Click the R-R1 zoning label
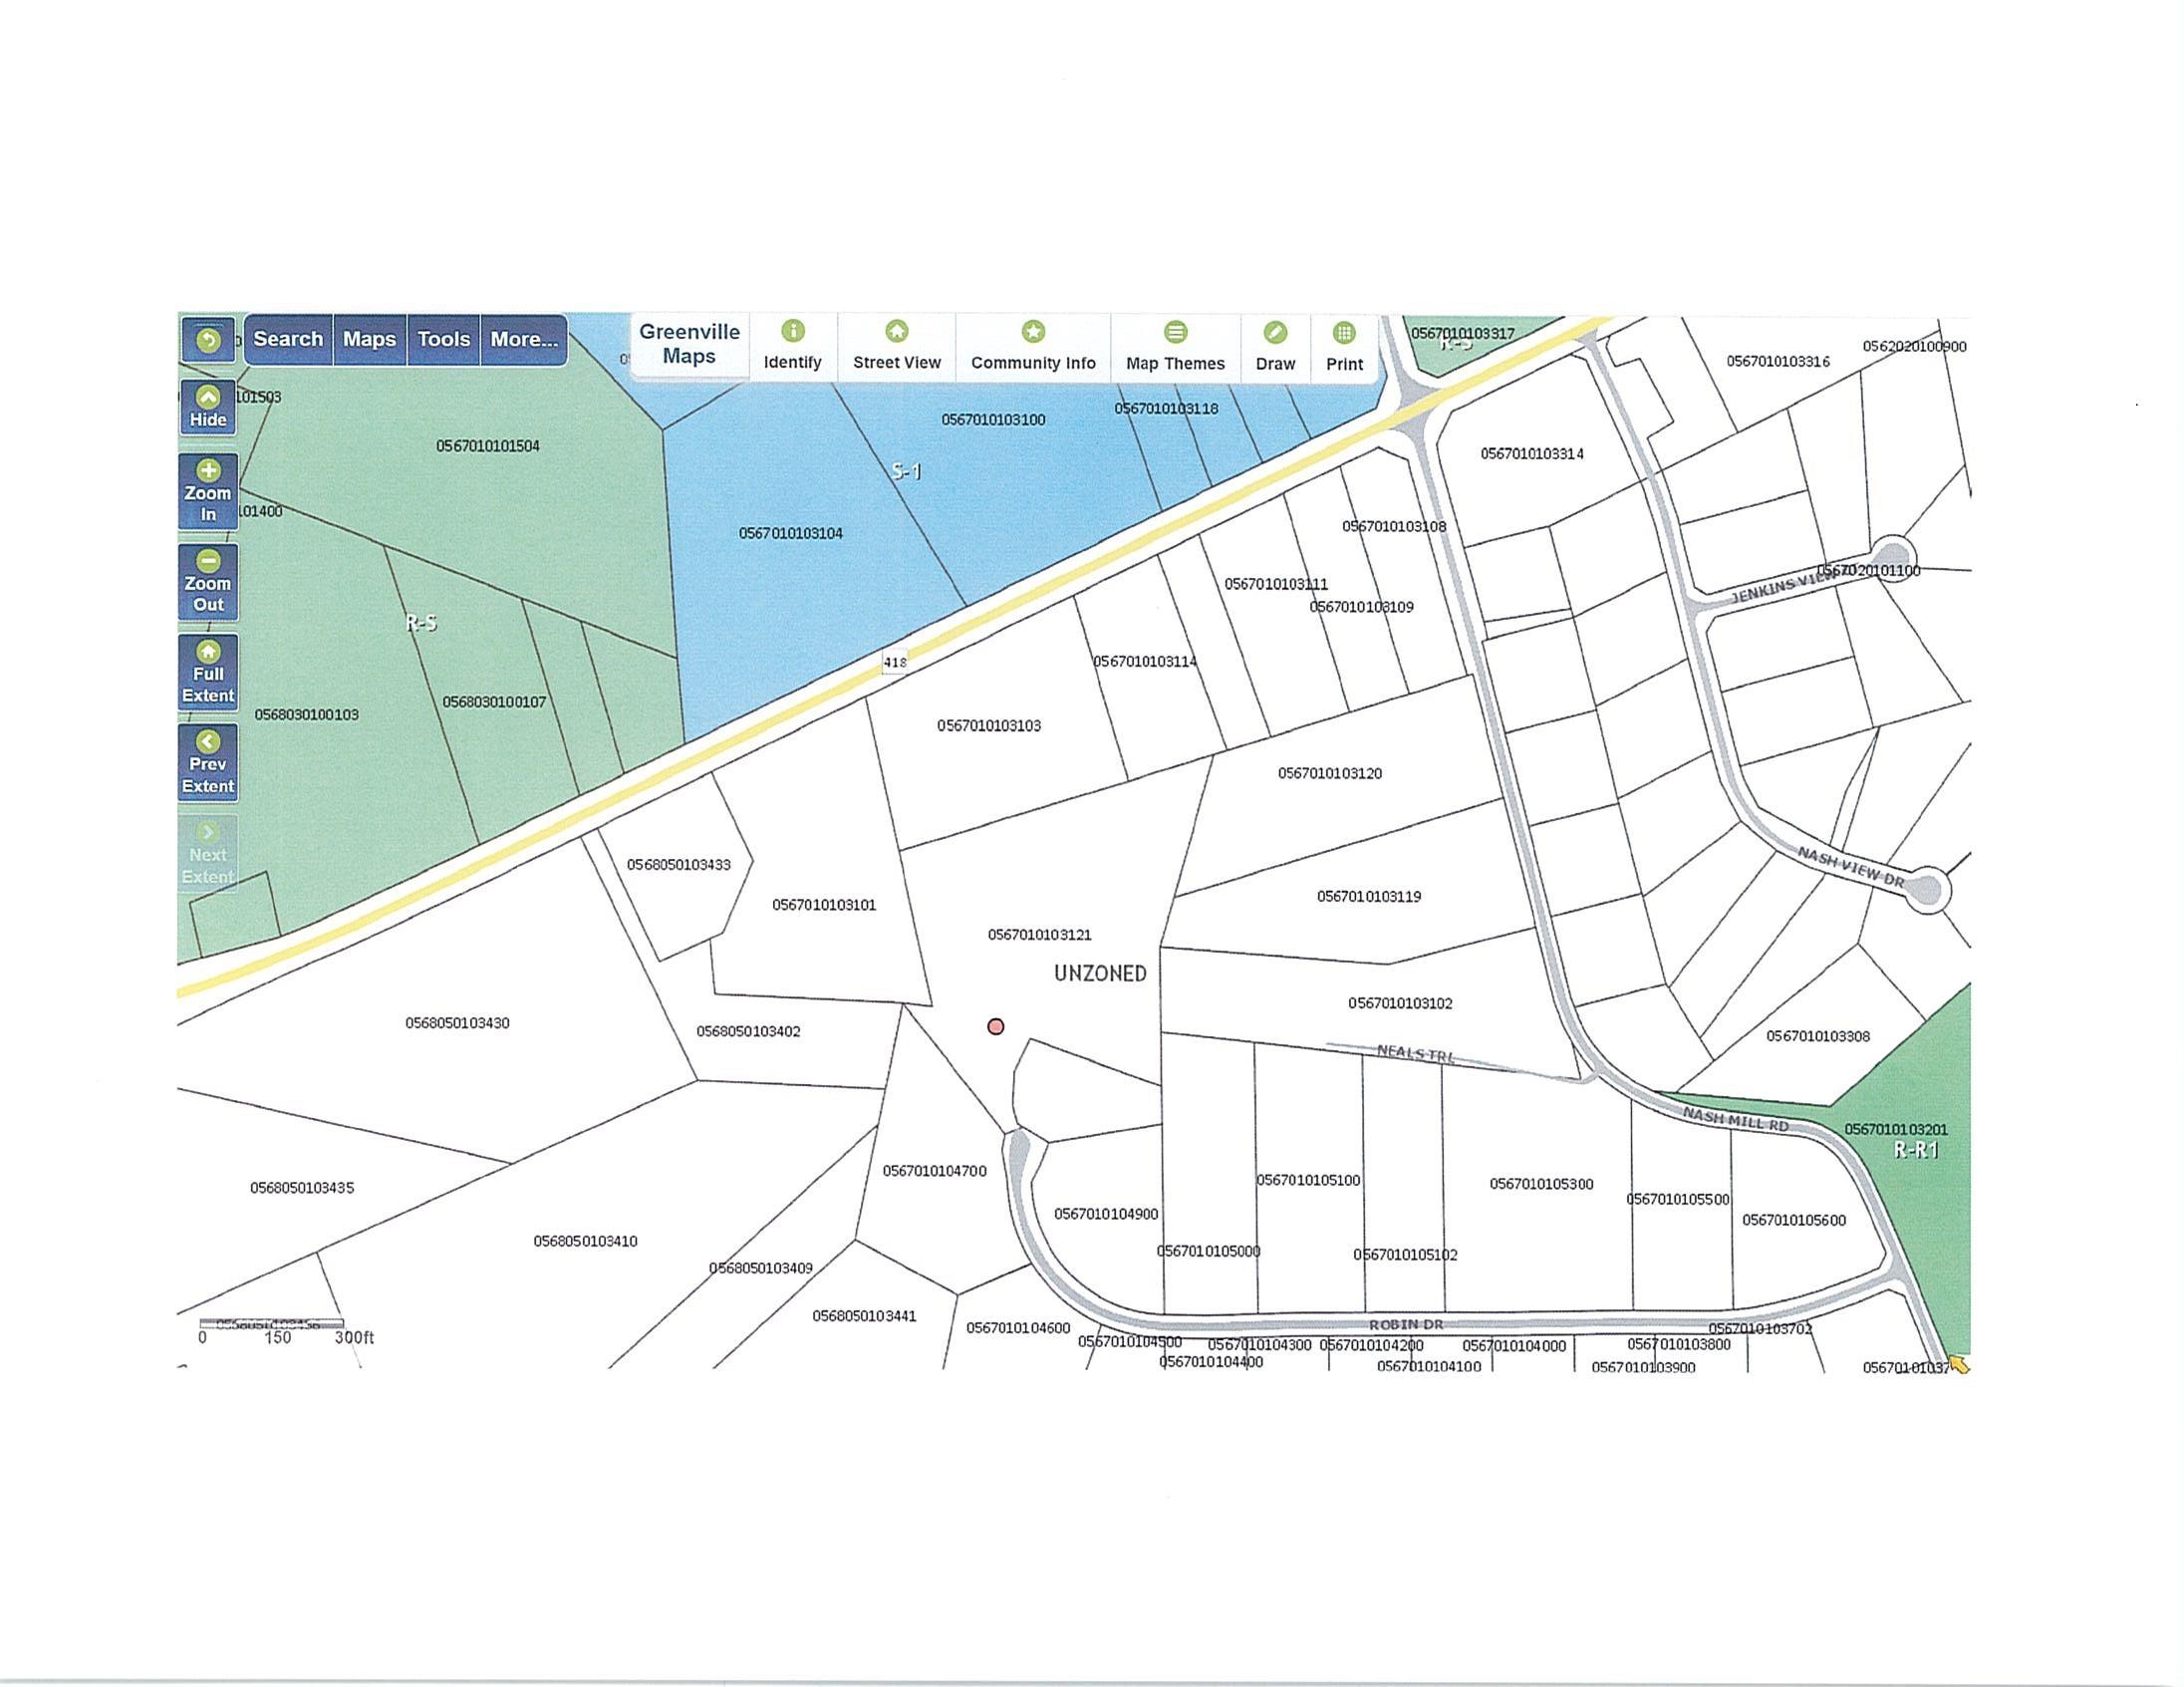2184x1687 pixels. tap(1916, 1151)
